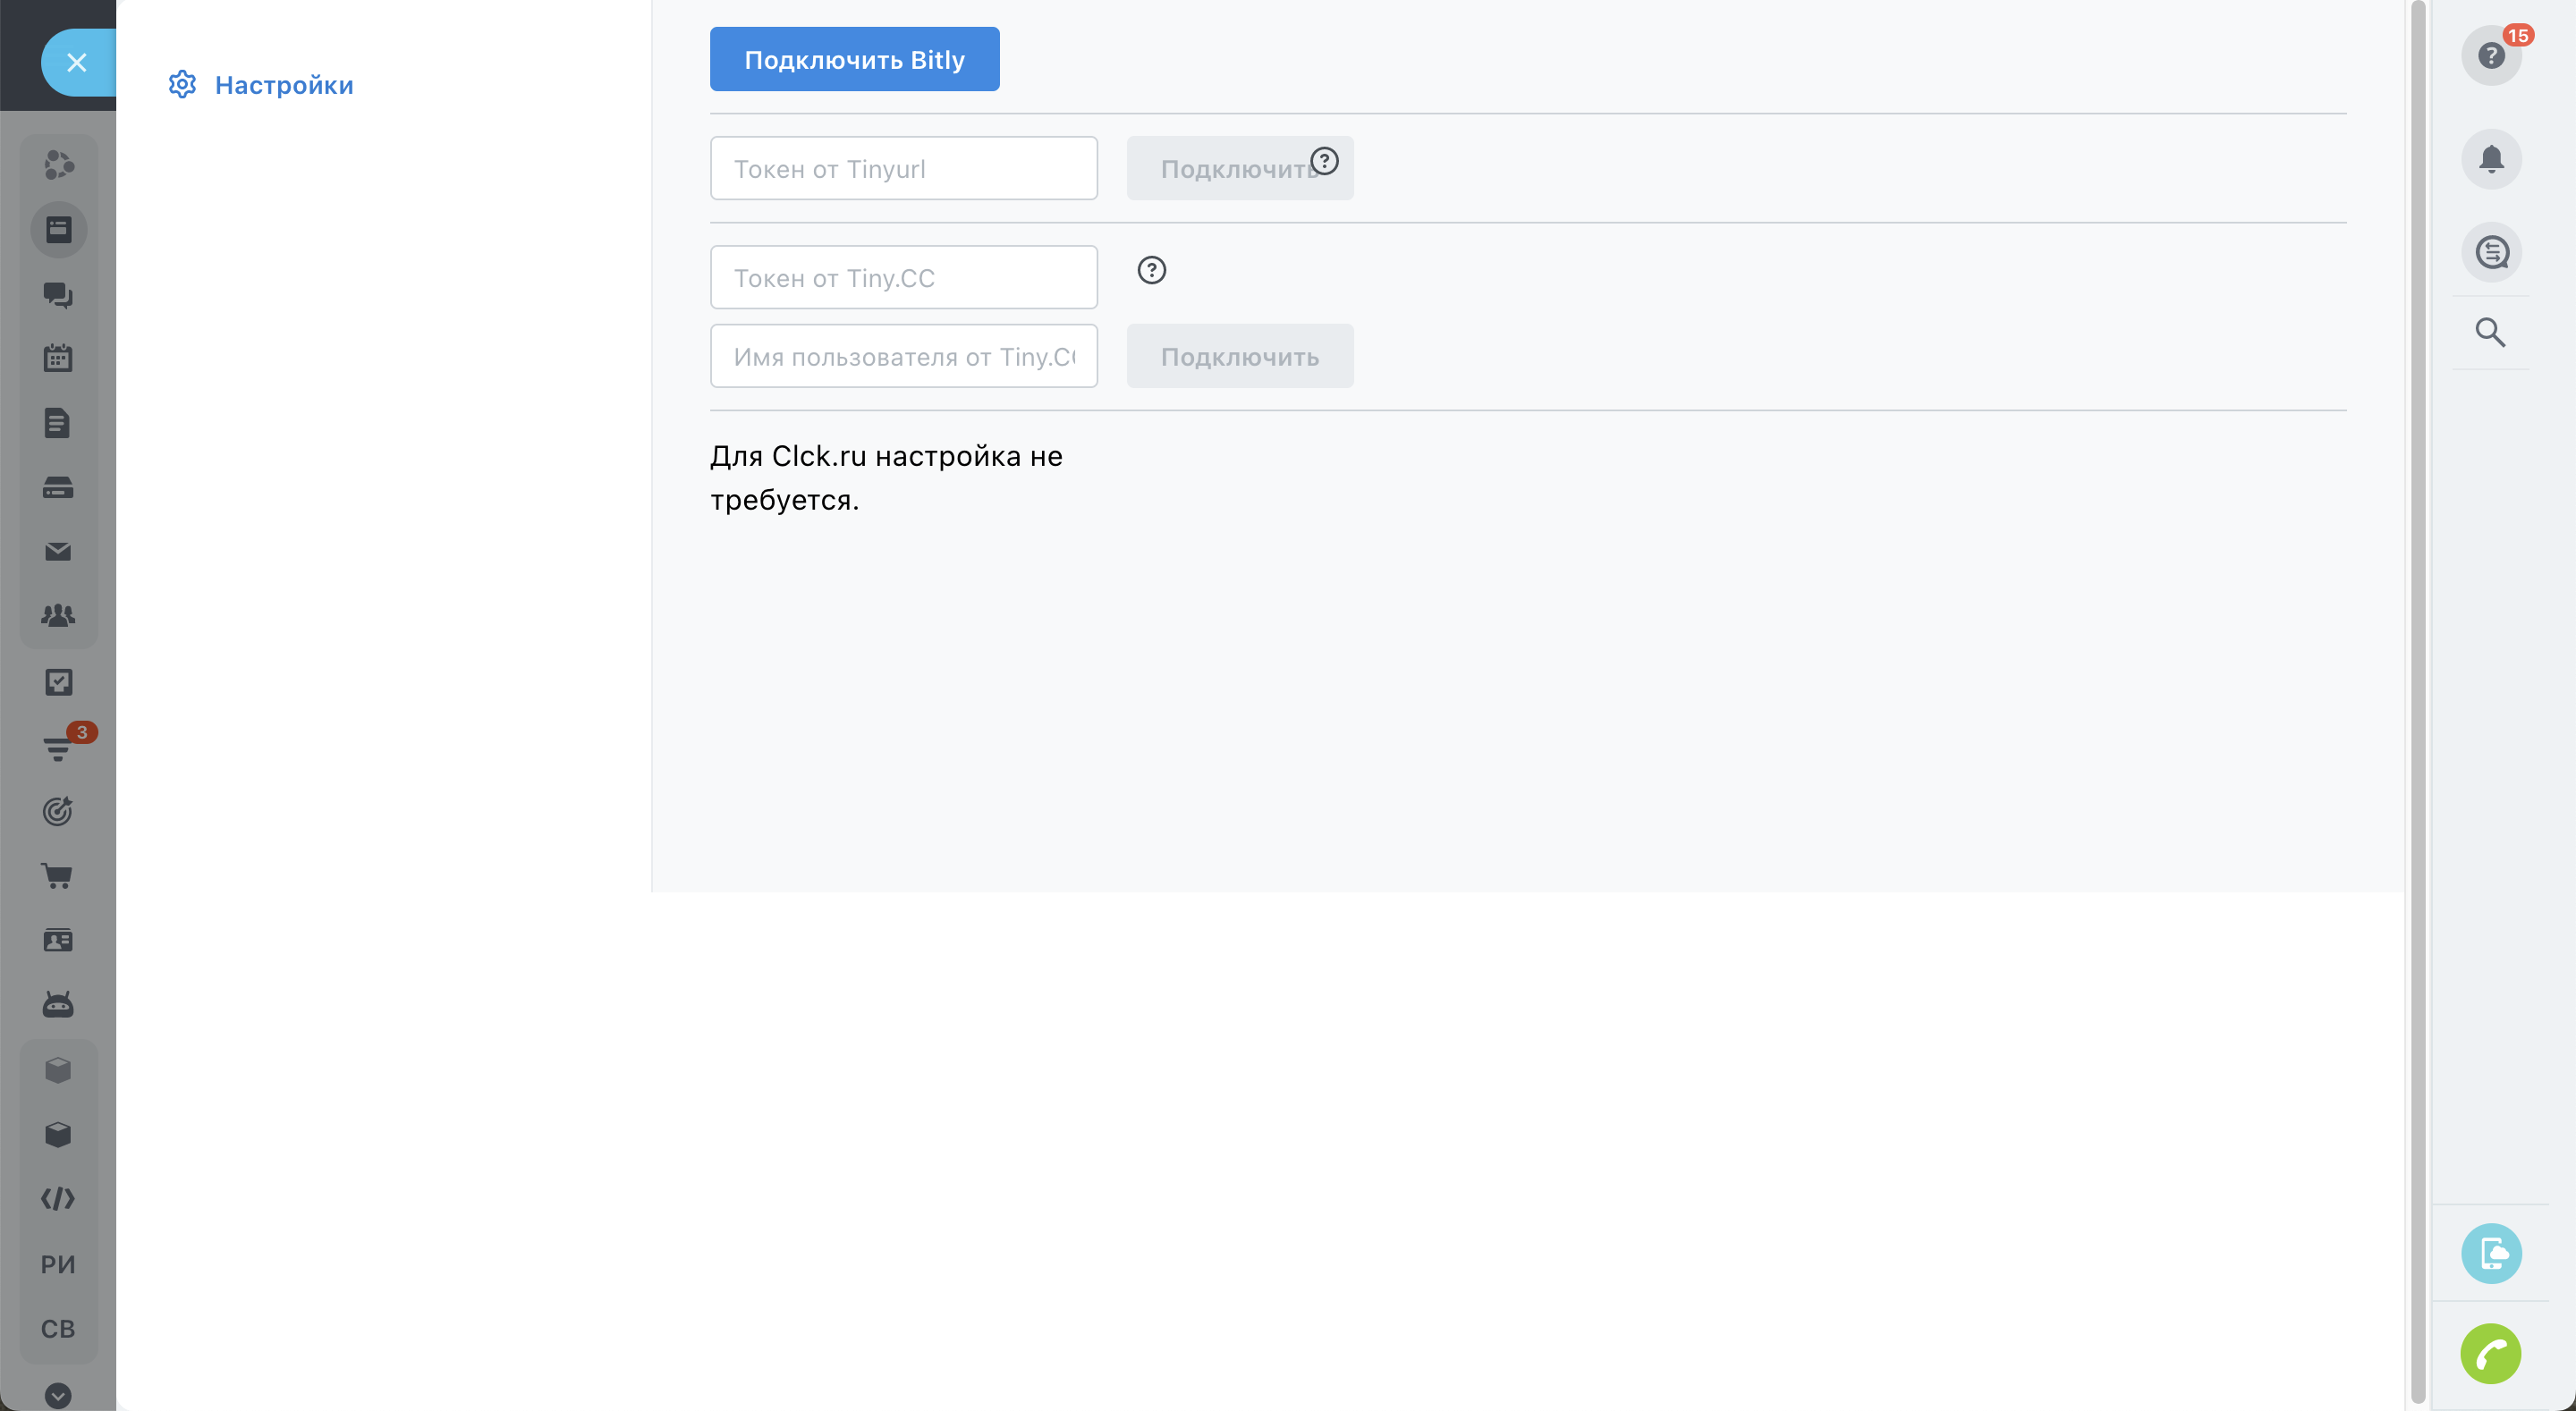
Task: Open help center icon with 15 badge
Action: pyautogui.click(x=2490, y=56)
